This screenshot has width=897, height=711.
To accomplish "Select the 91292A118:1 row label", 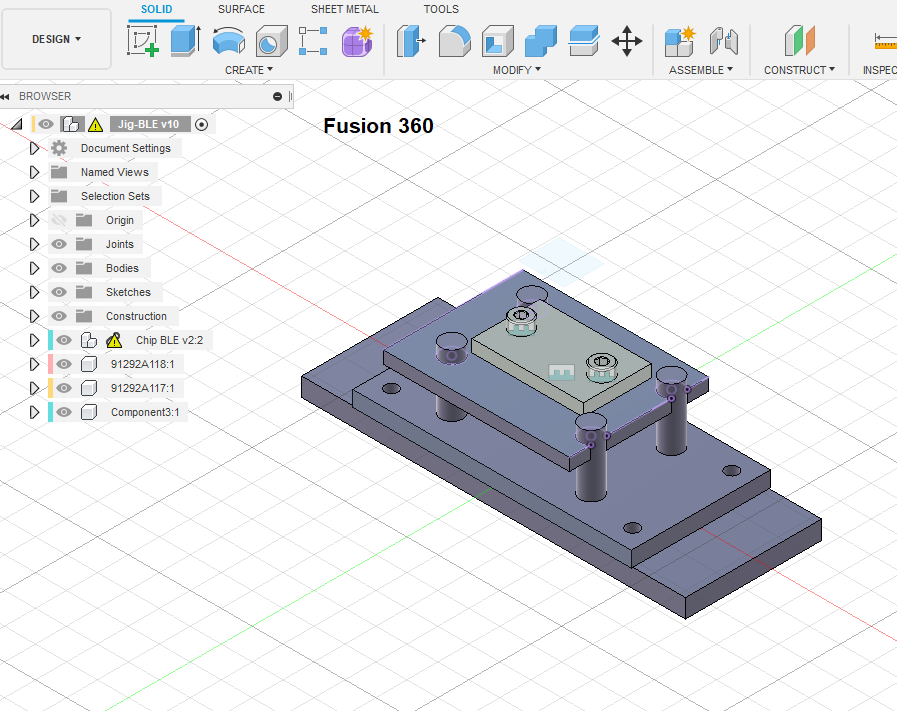I will [142, 364].
